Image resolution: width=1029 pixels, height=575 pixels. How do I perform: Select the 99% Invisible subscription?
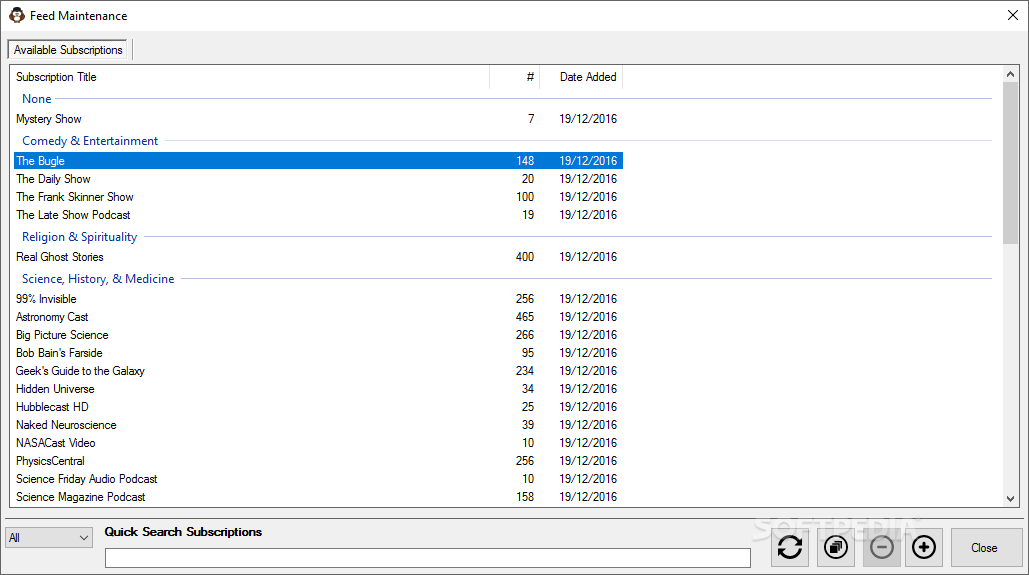(318, 299)
